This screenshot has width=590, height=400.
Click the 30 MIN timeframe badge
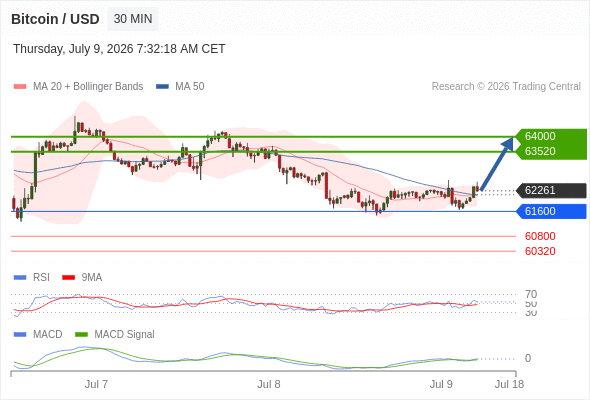[x=133, y=19]
